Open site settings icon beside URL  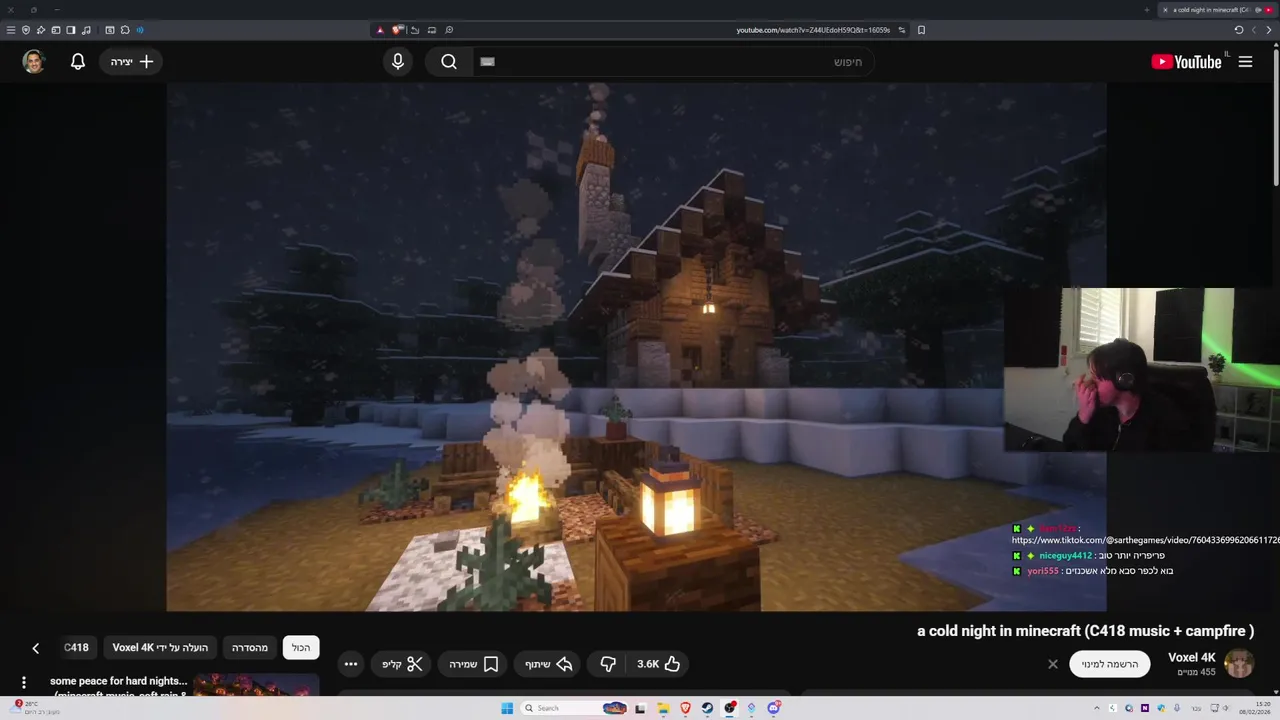tap(902, 30)
